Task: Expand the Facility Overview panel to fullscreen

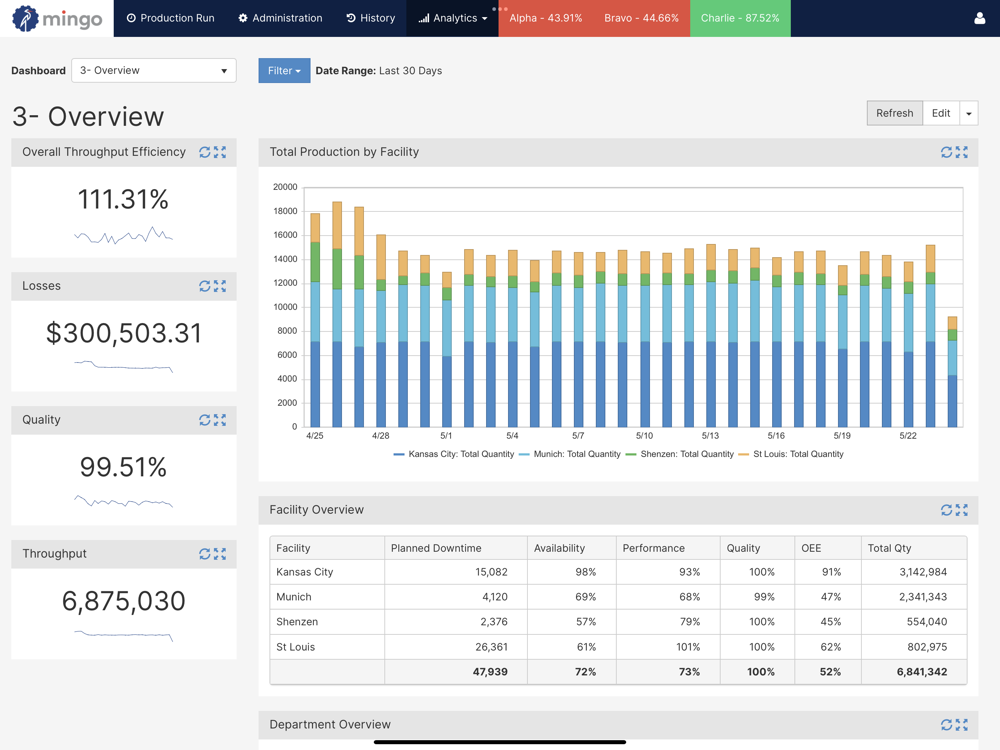Action: point(962,510)
